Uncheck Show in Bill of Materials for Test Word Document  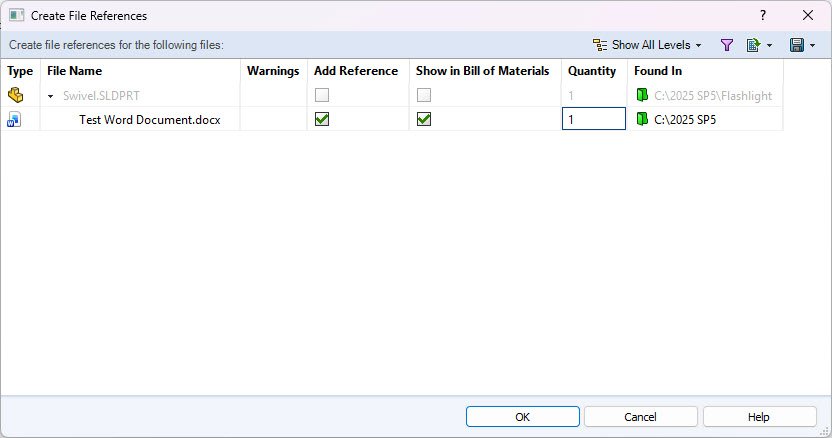point(423,119)
